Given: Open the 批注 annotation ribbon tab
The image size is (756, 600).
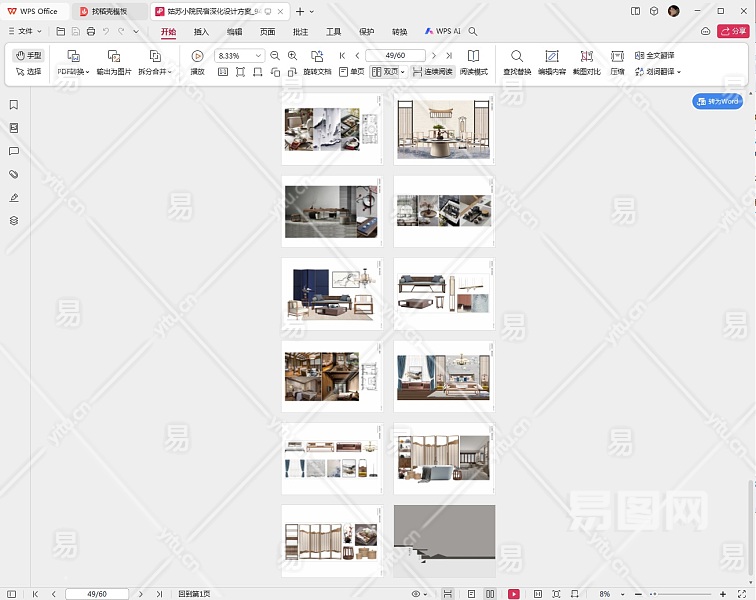Looking at the screenshot, I should pyautogui.click(x=300, y=31).
